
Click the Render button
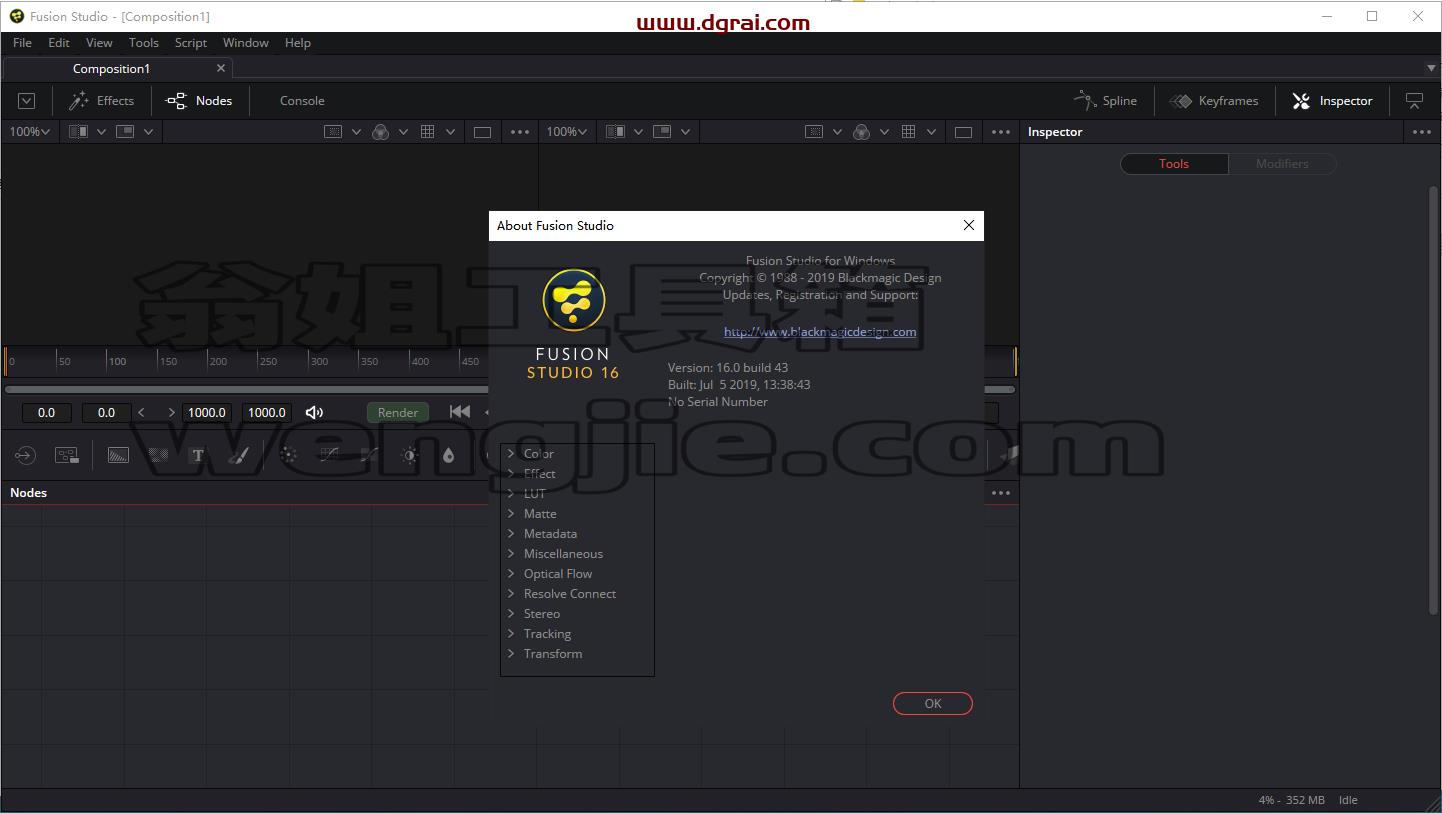(398, 412)
